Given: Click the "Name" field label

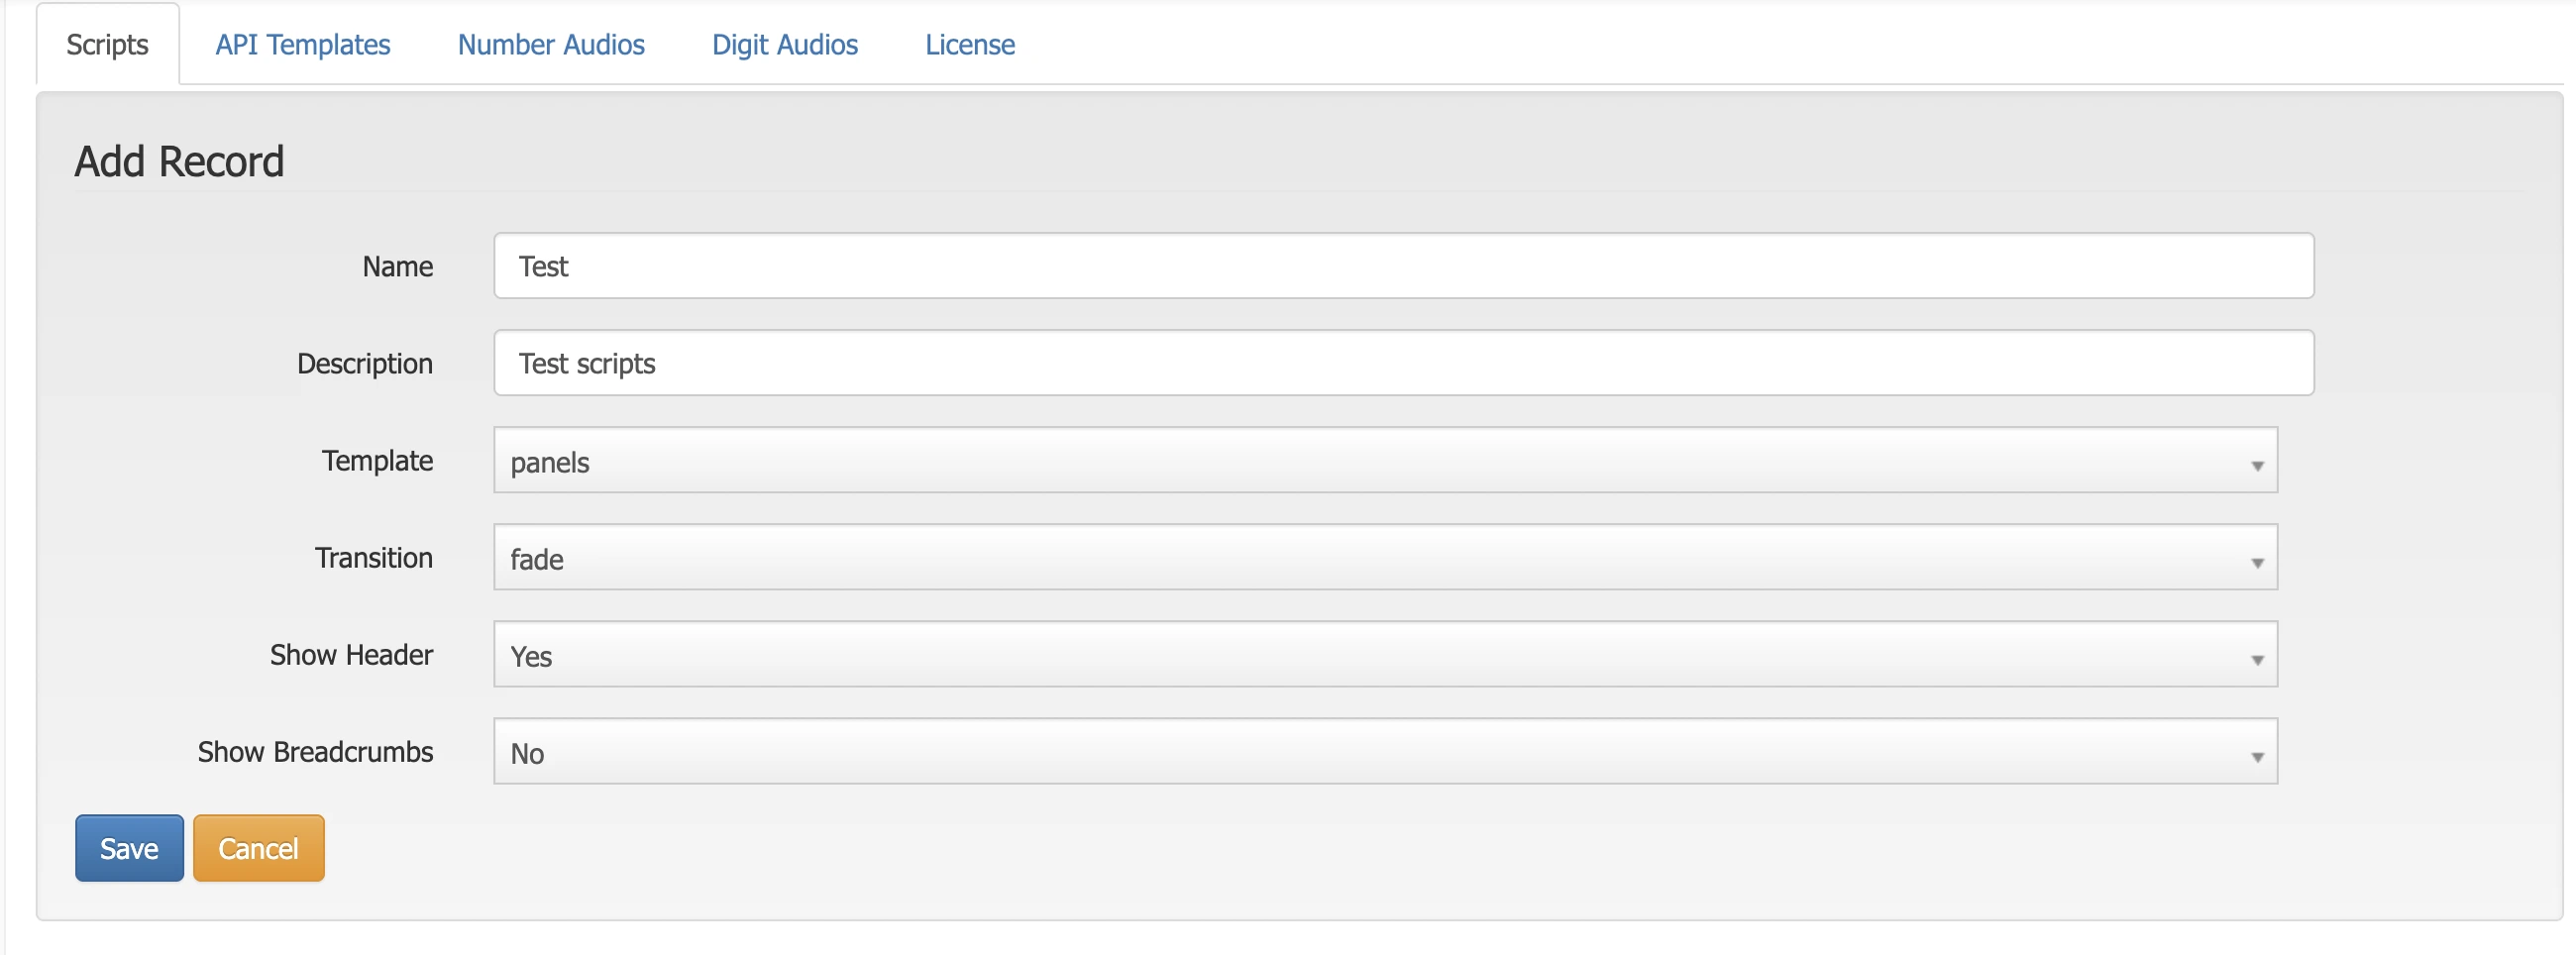Looking at the screenshot, I should point(397,267).
